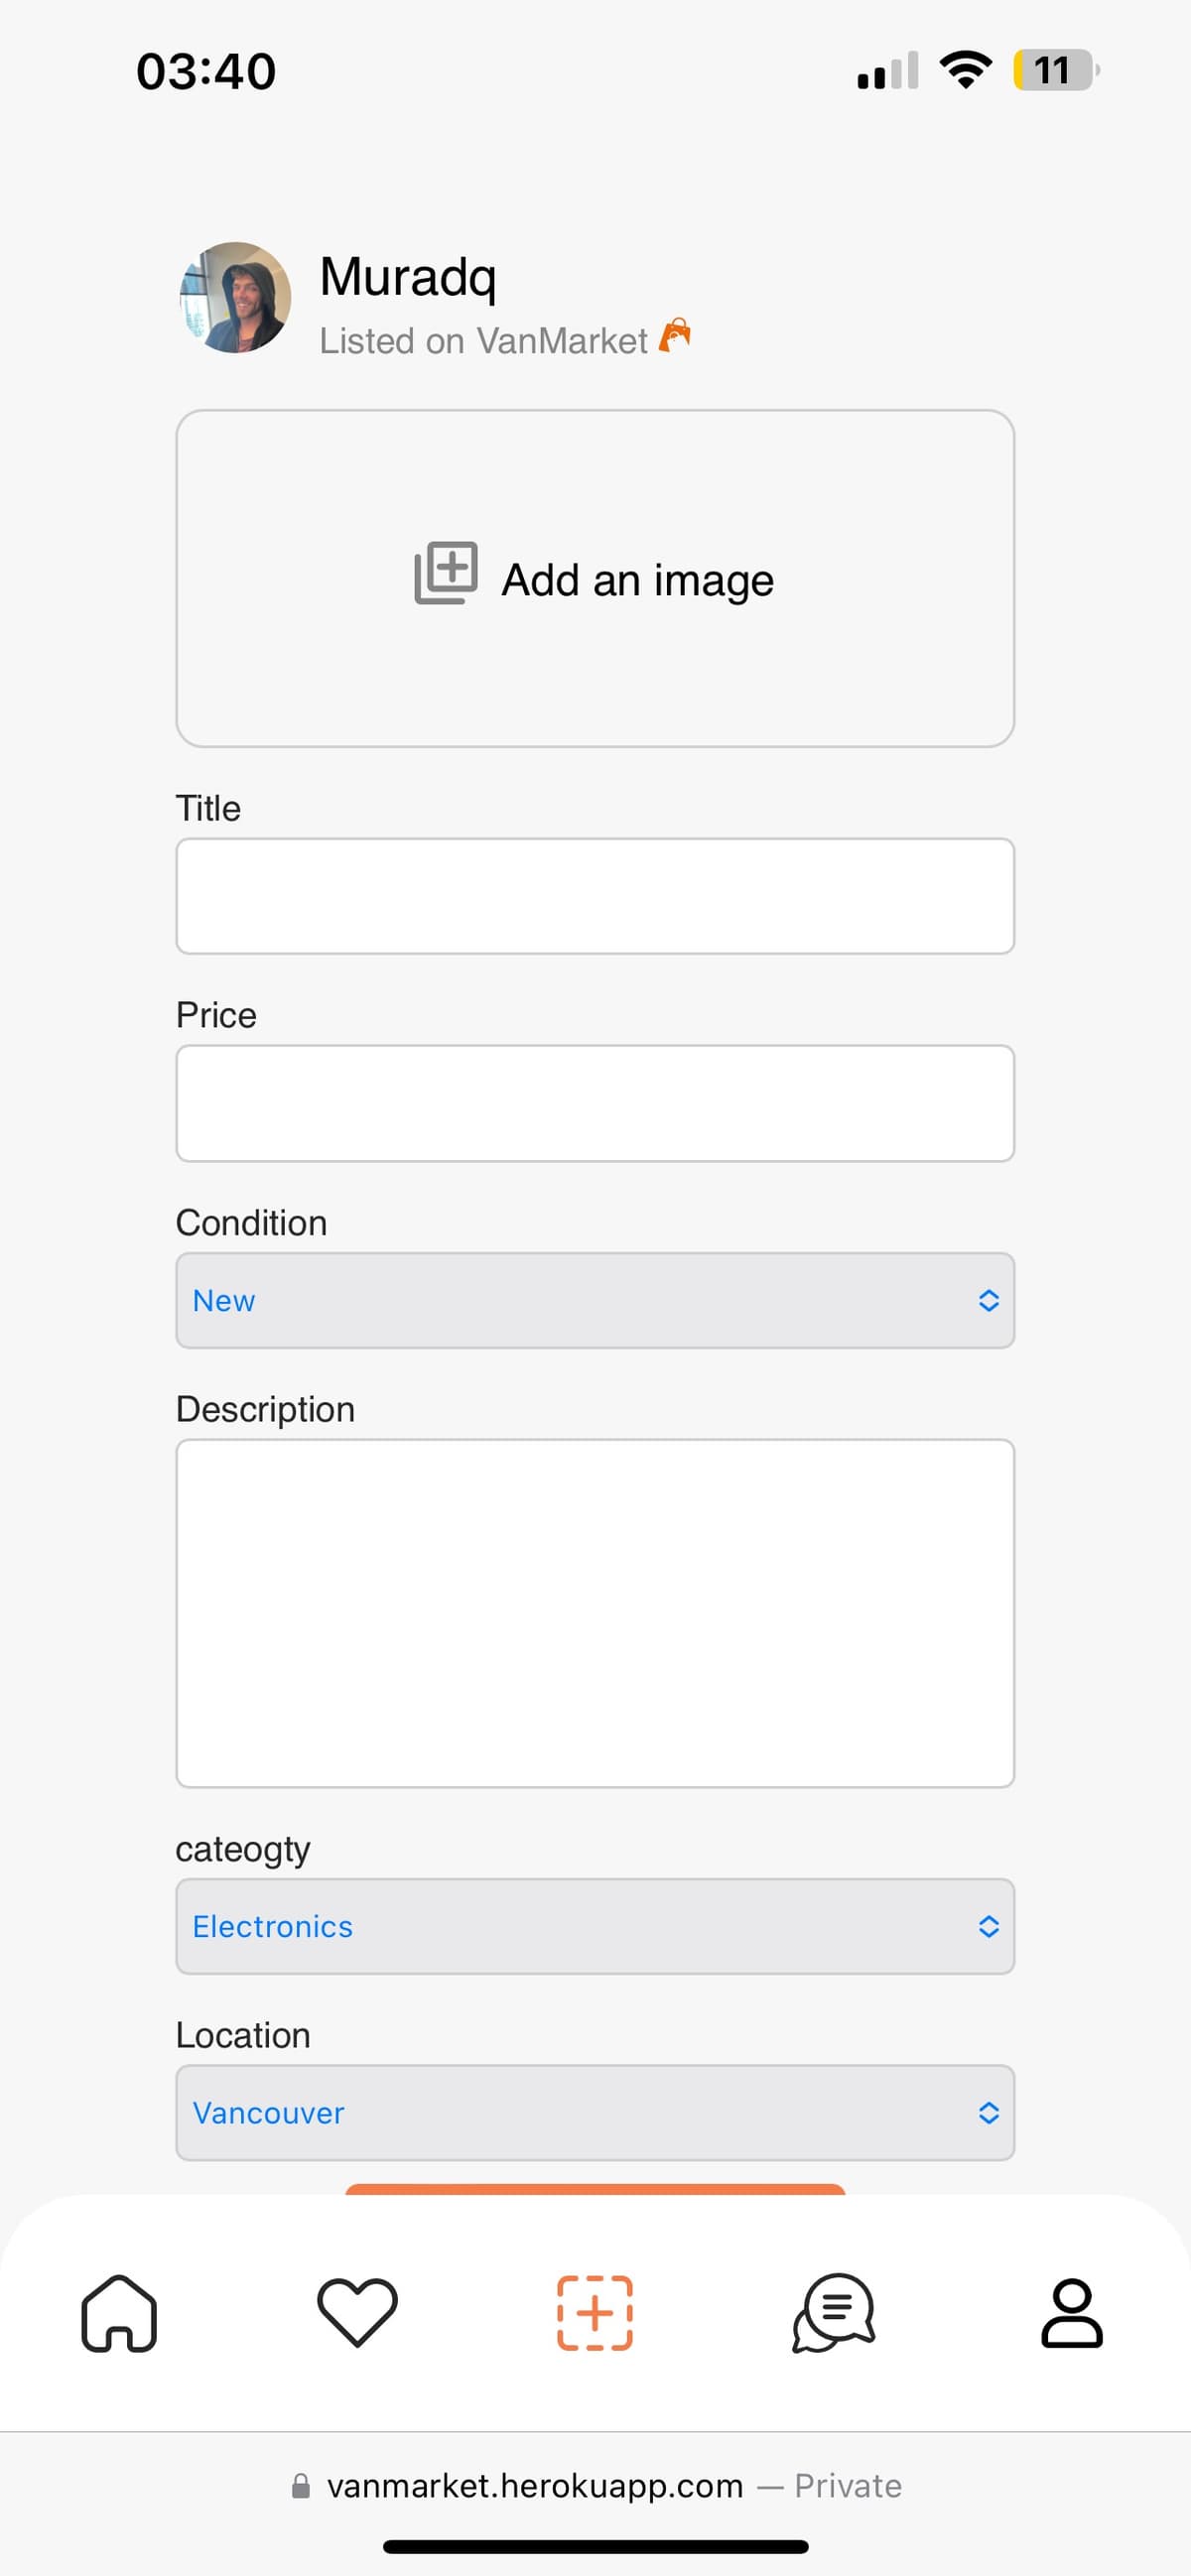Tap the Wi-Fi status icon

click(x=965, y=70)
